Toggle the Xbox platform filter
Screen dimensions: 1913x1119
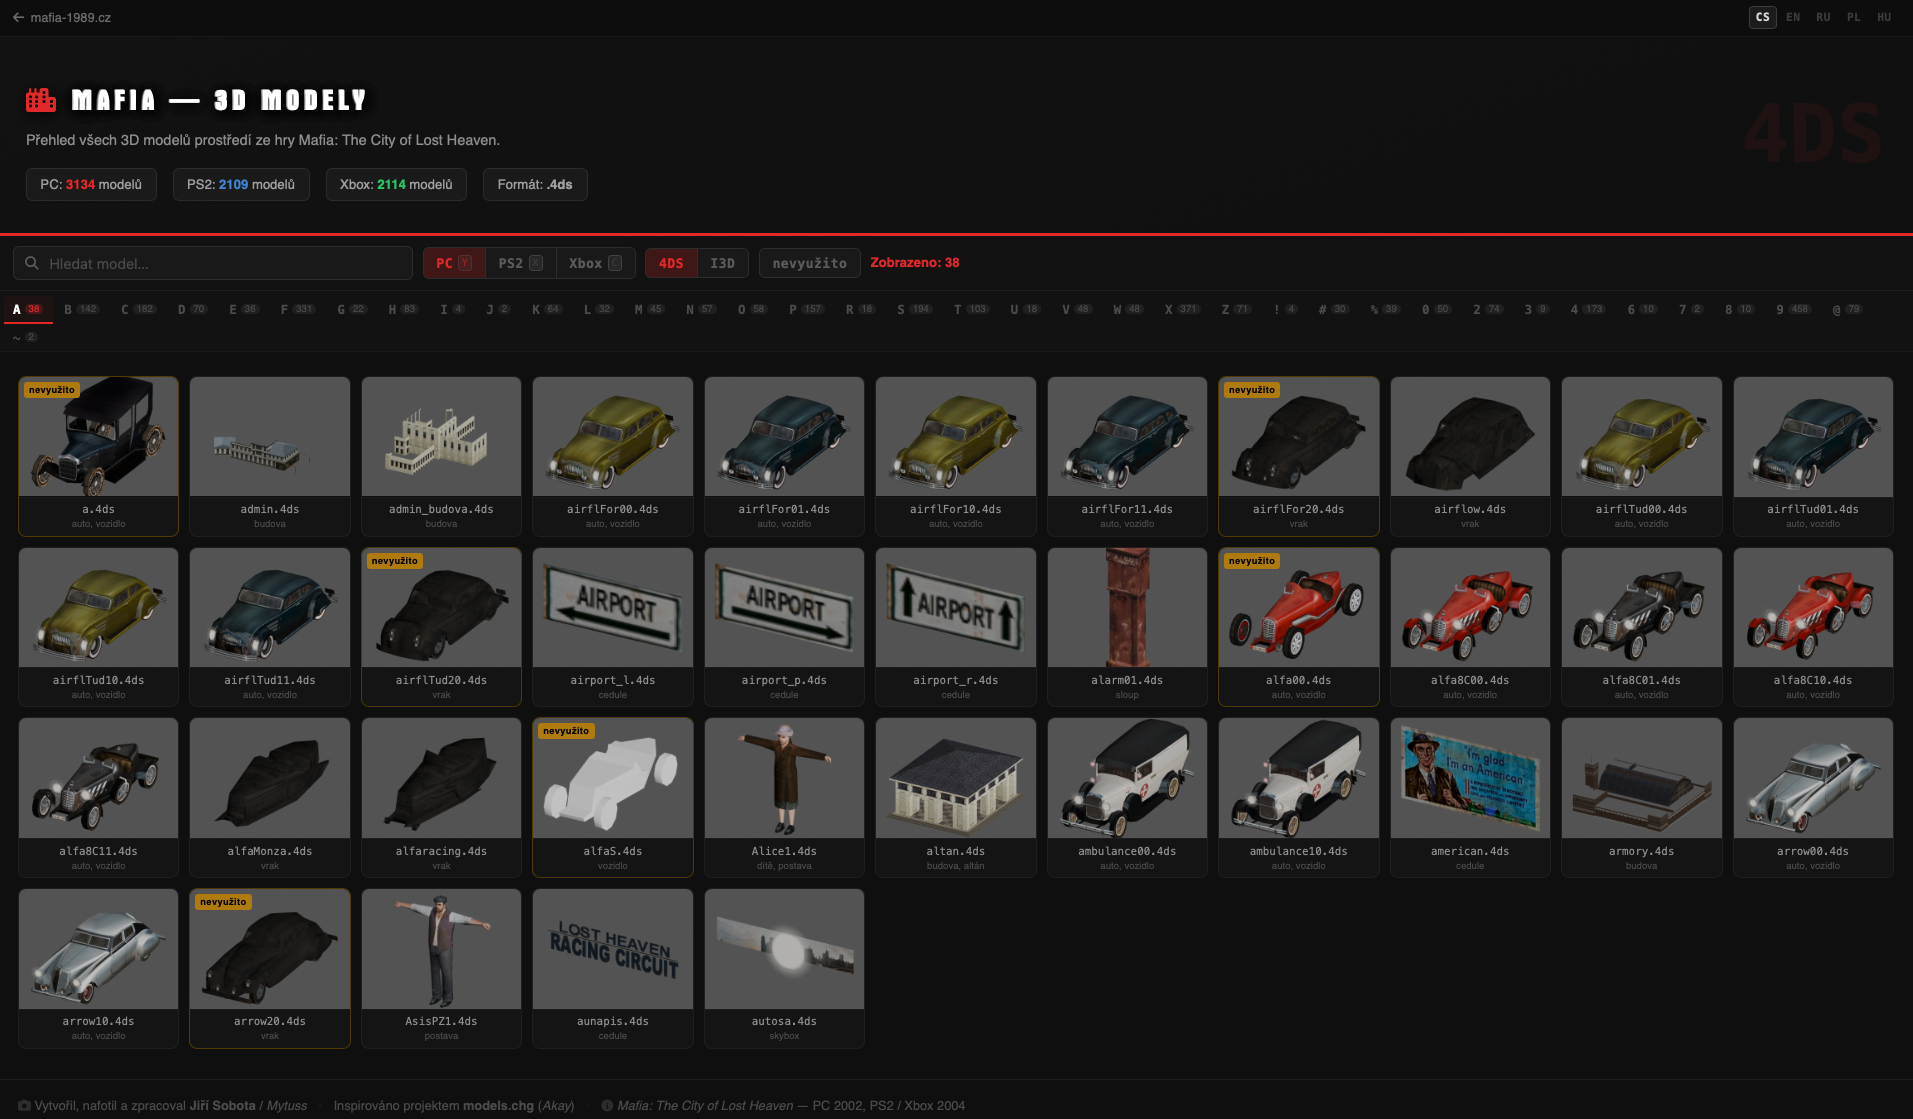[x=595, y=263]
